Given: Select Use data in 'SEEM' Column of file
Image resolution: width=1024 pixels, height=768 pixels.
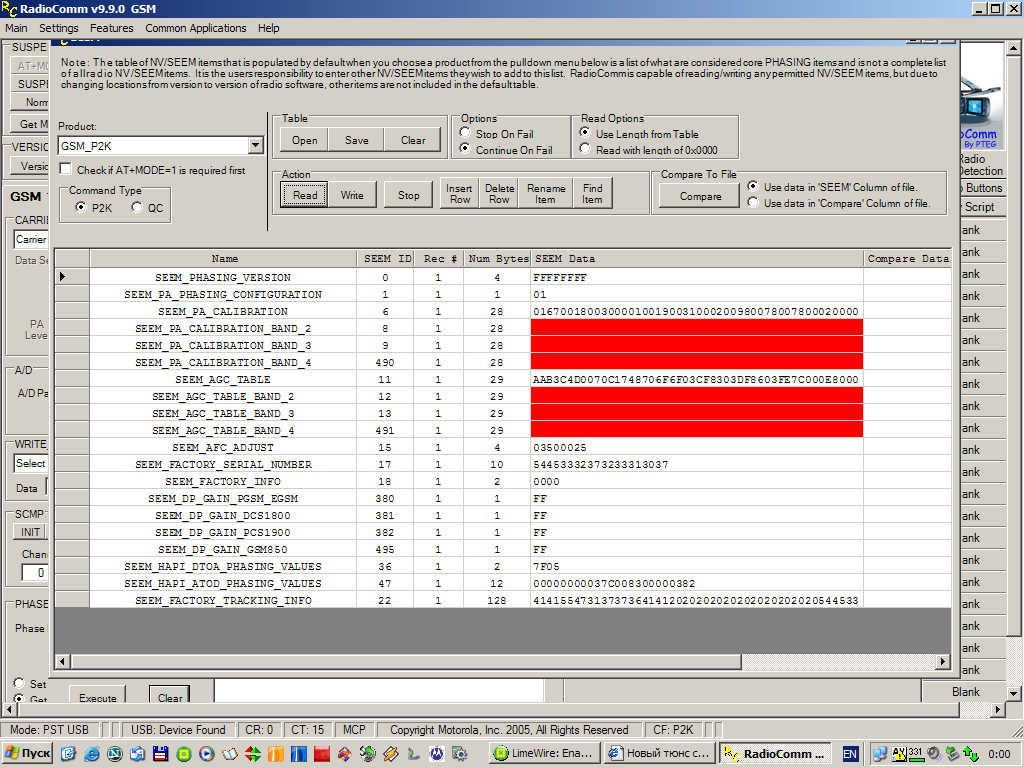Looking at the screenshot, I should point(753,186).
